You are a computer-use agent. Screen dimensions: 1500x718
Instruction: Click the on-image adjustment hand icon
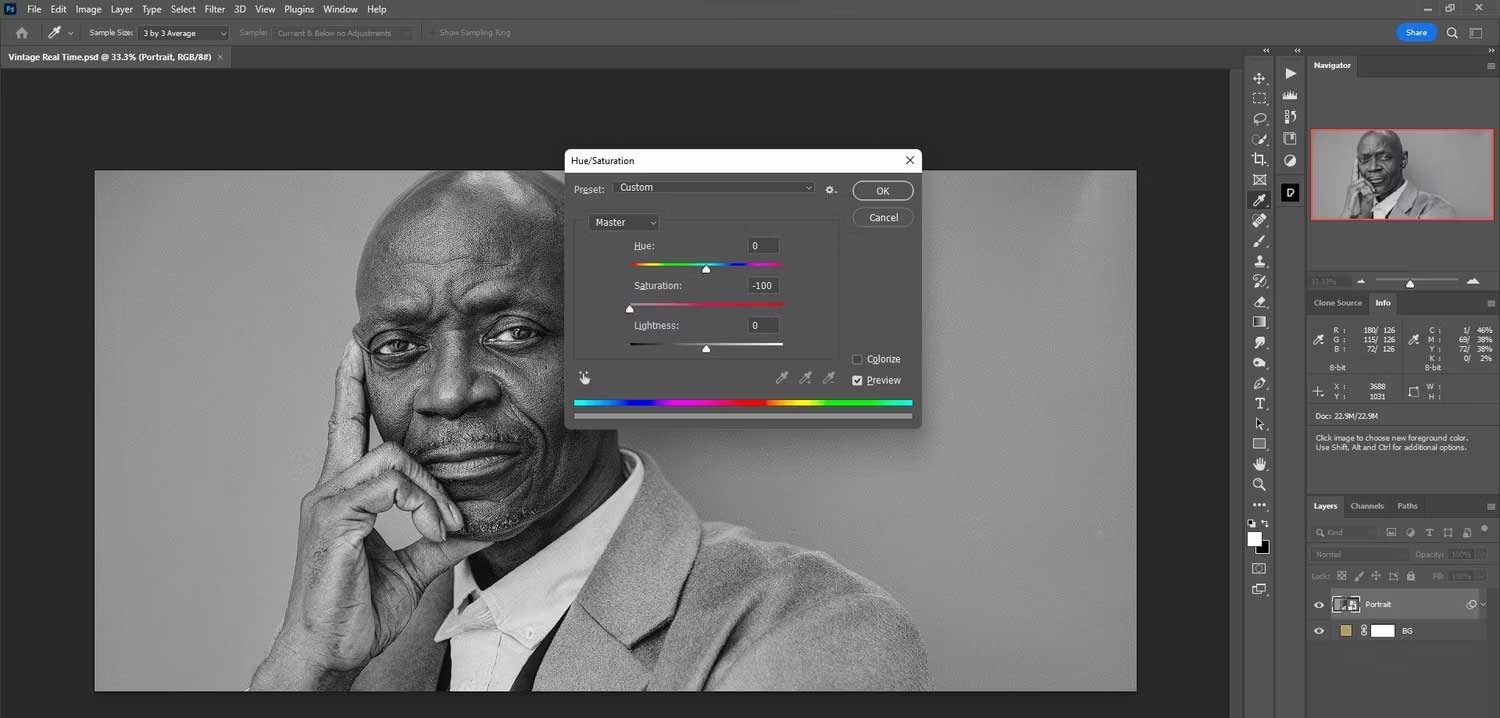584,378
